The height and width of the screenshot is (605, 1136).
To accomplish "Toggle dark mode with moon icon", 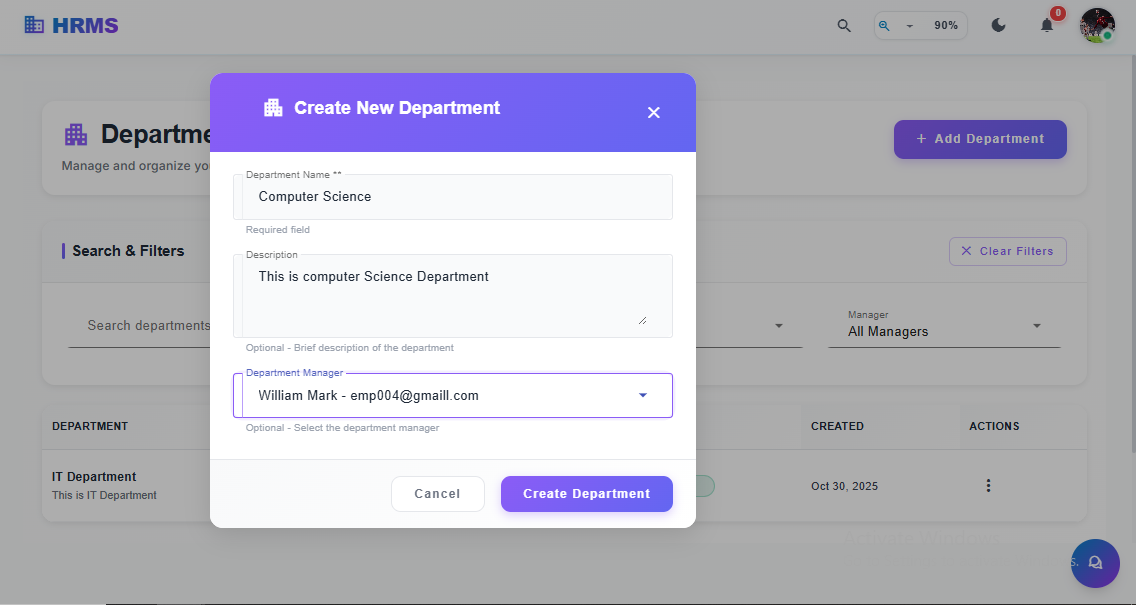I will point(998,25).
